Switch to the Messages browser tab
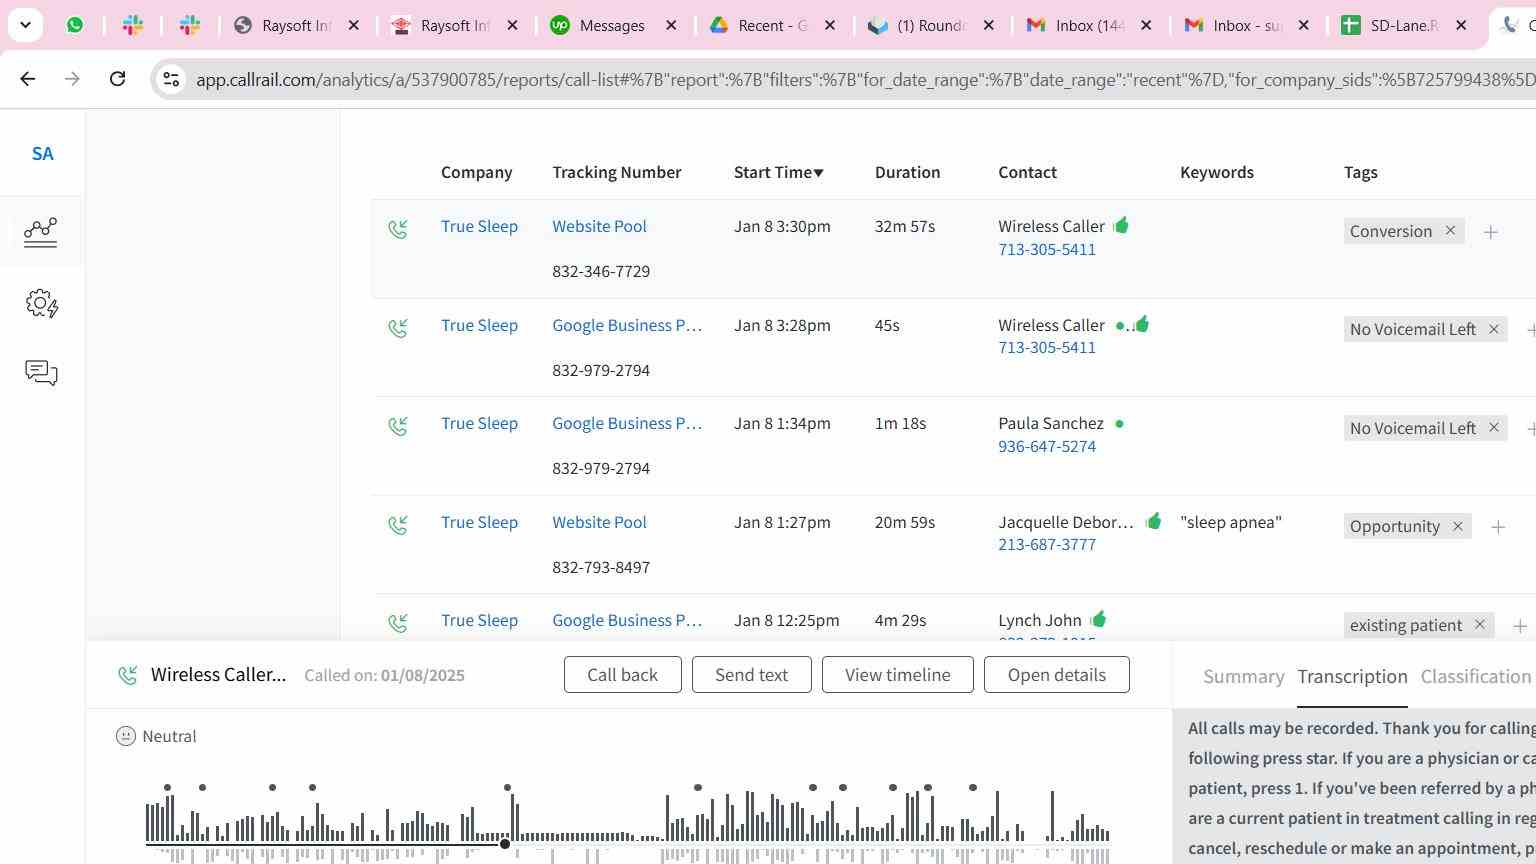 [613, 26]
